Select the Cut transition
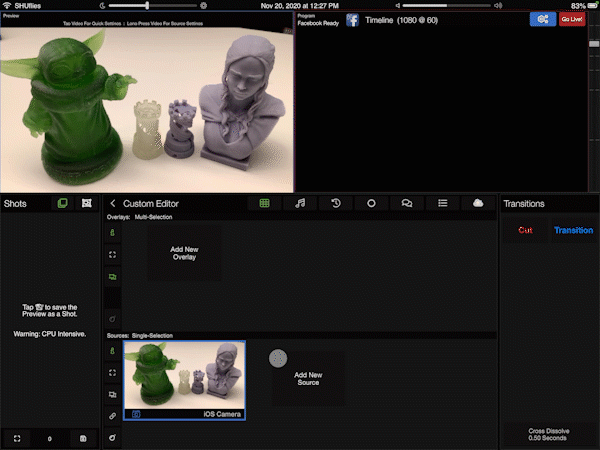Screen dimensions: 600x450 (x=526, y=230)
